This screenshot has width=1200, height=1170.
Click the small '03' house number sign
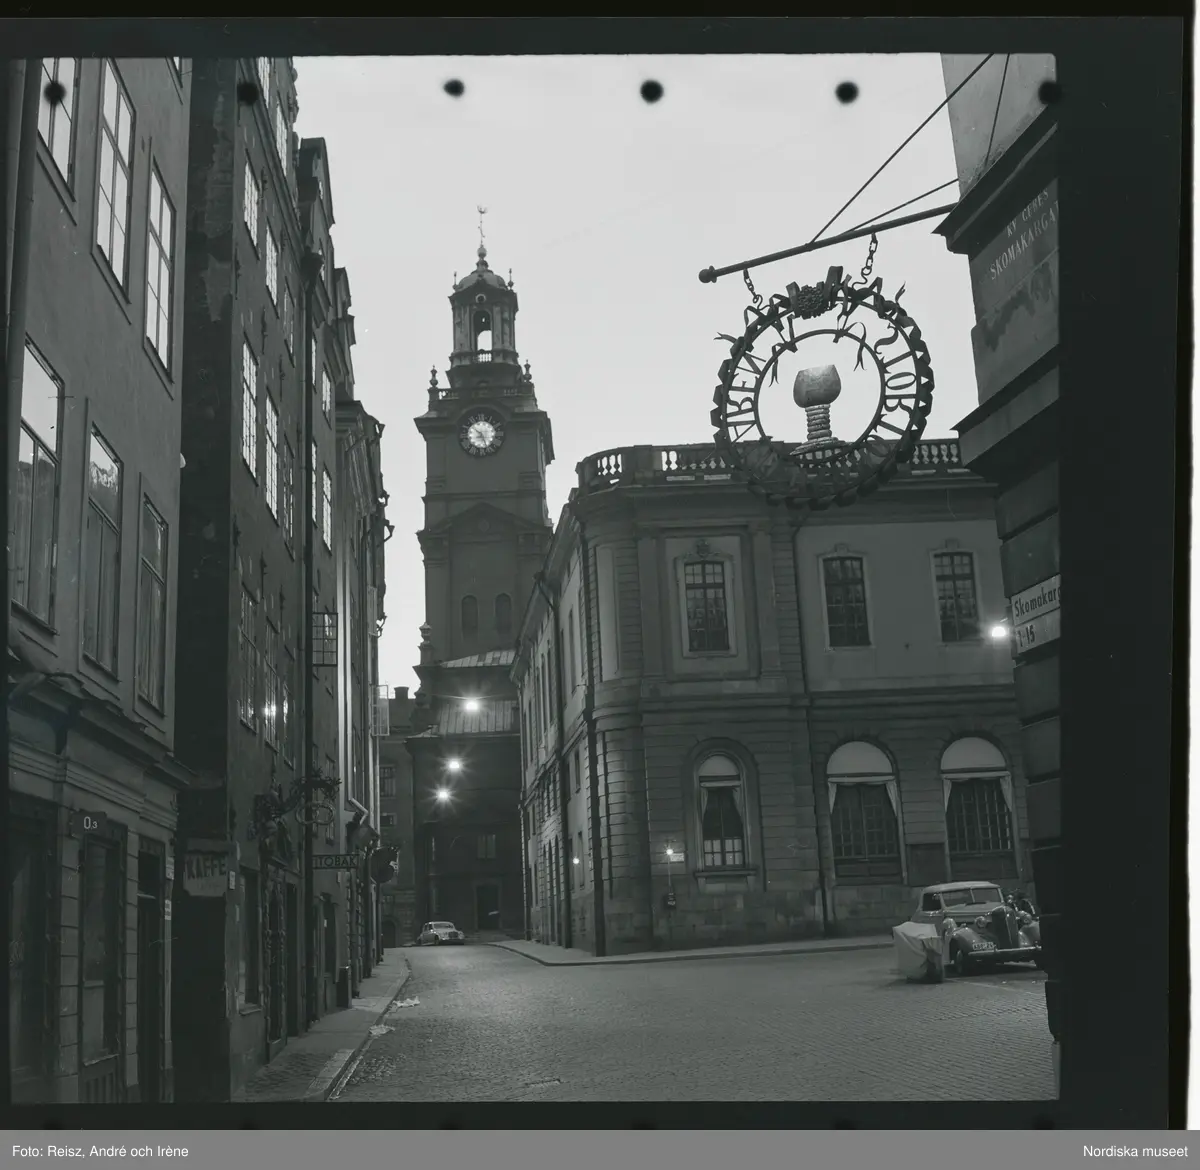pos(89,823)
